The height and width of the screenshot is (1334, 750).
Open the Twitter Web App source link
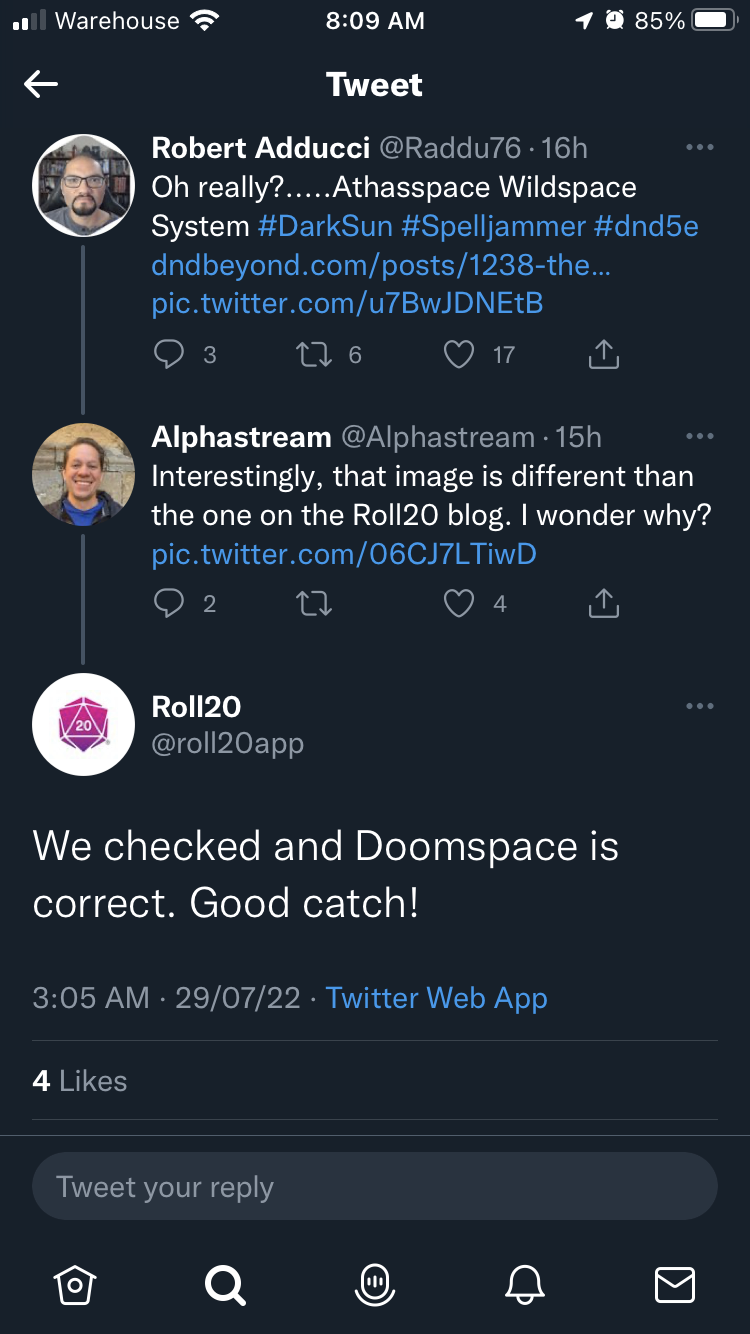tap(436, 998)
